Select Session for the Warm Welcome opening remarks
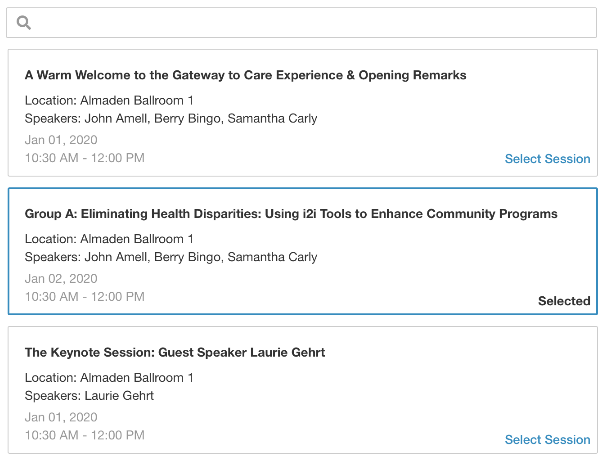Screen dimensions: 606x464 coord(547,159)
